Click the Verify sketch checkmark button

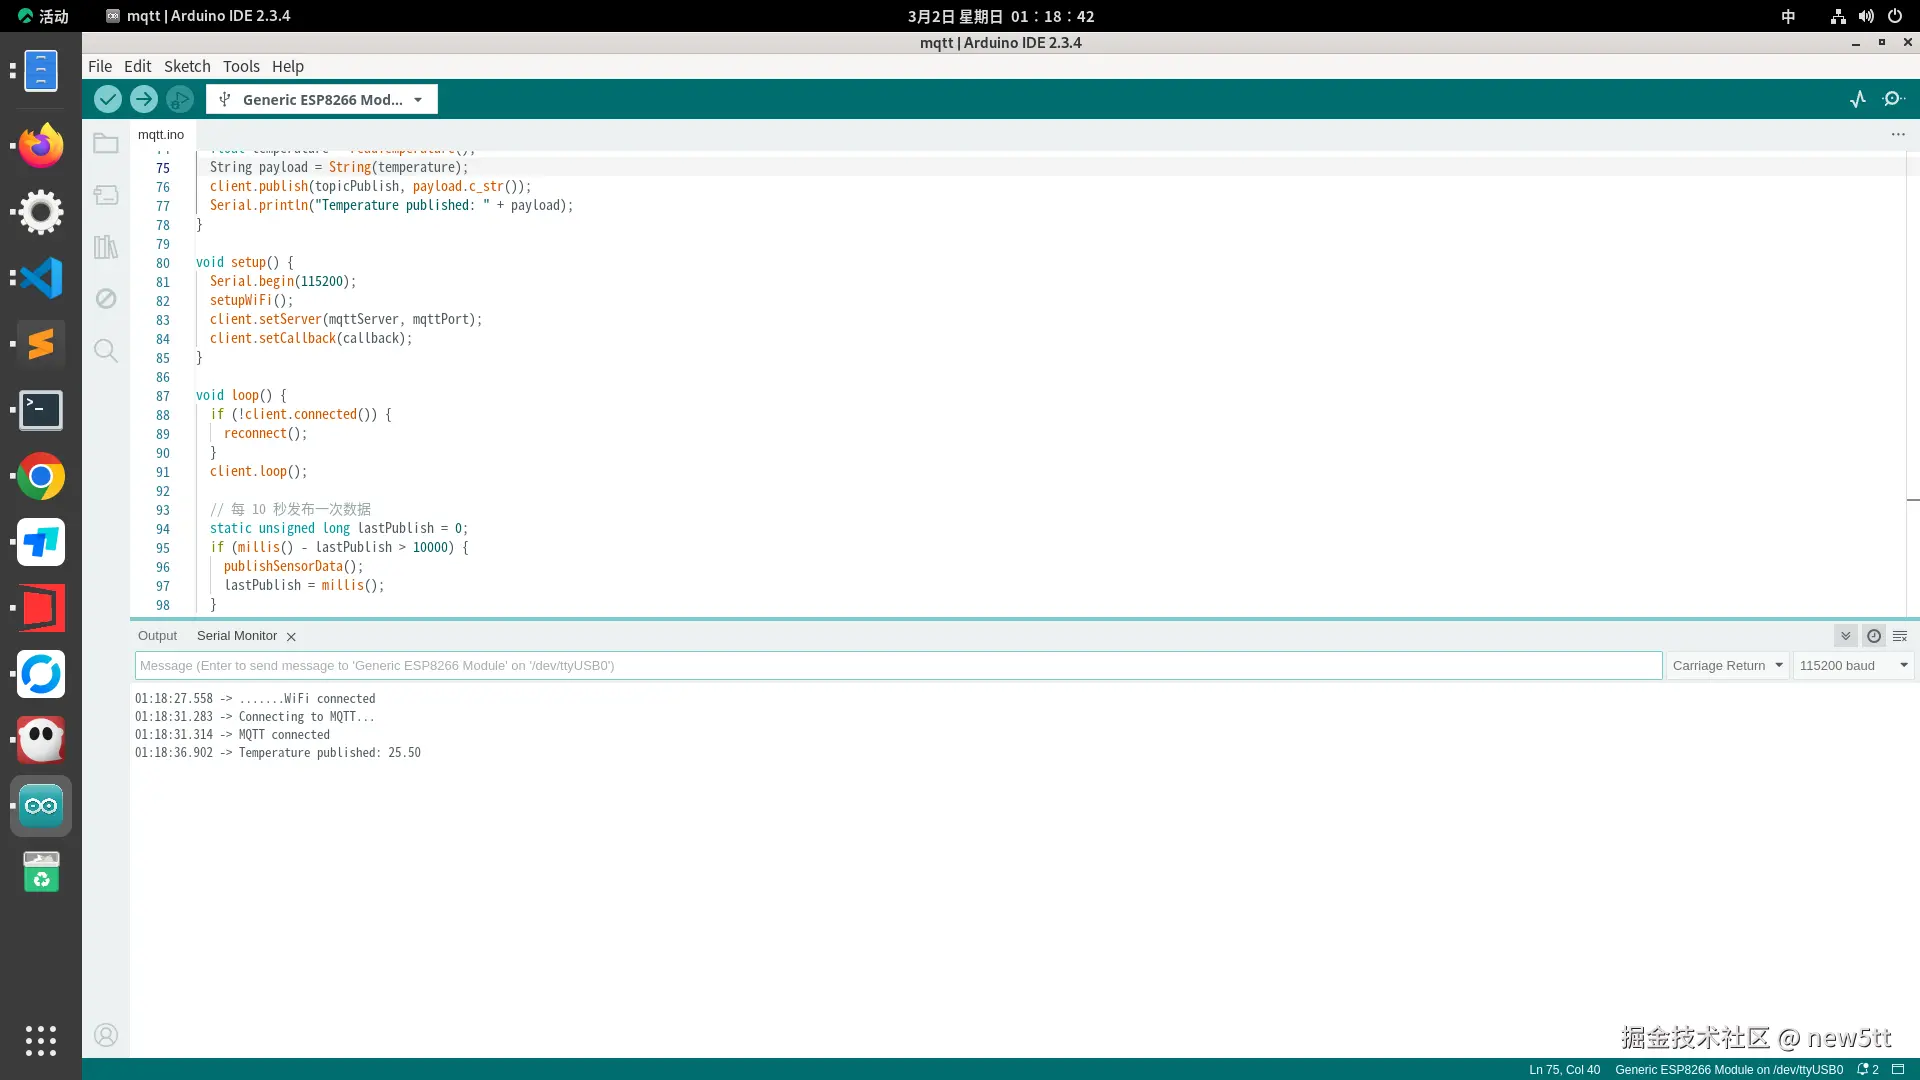click(108, 99)
